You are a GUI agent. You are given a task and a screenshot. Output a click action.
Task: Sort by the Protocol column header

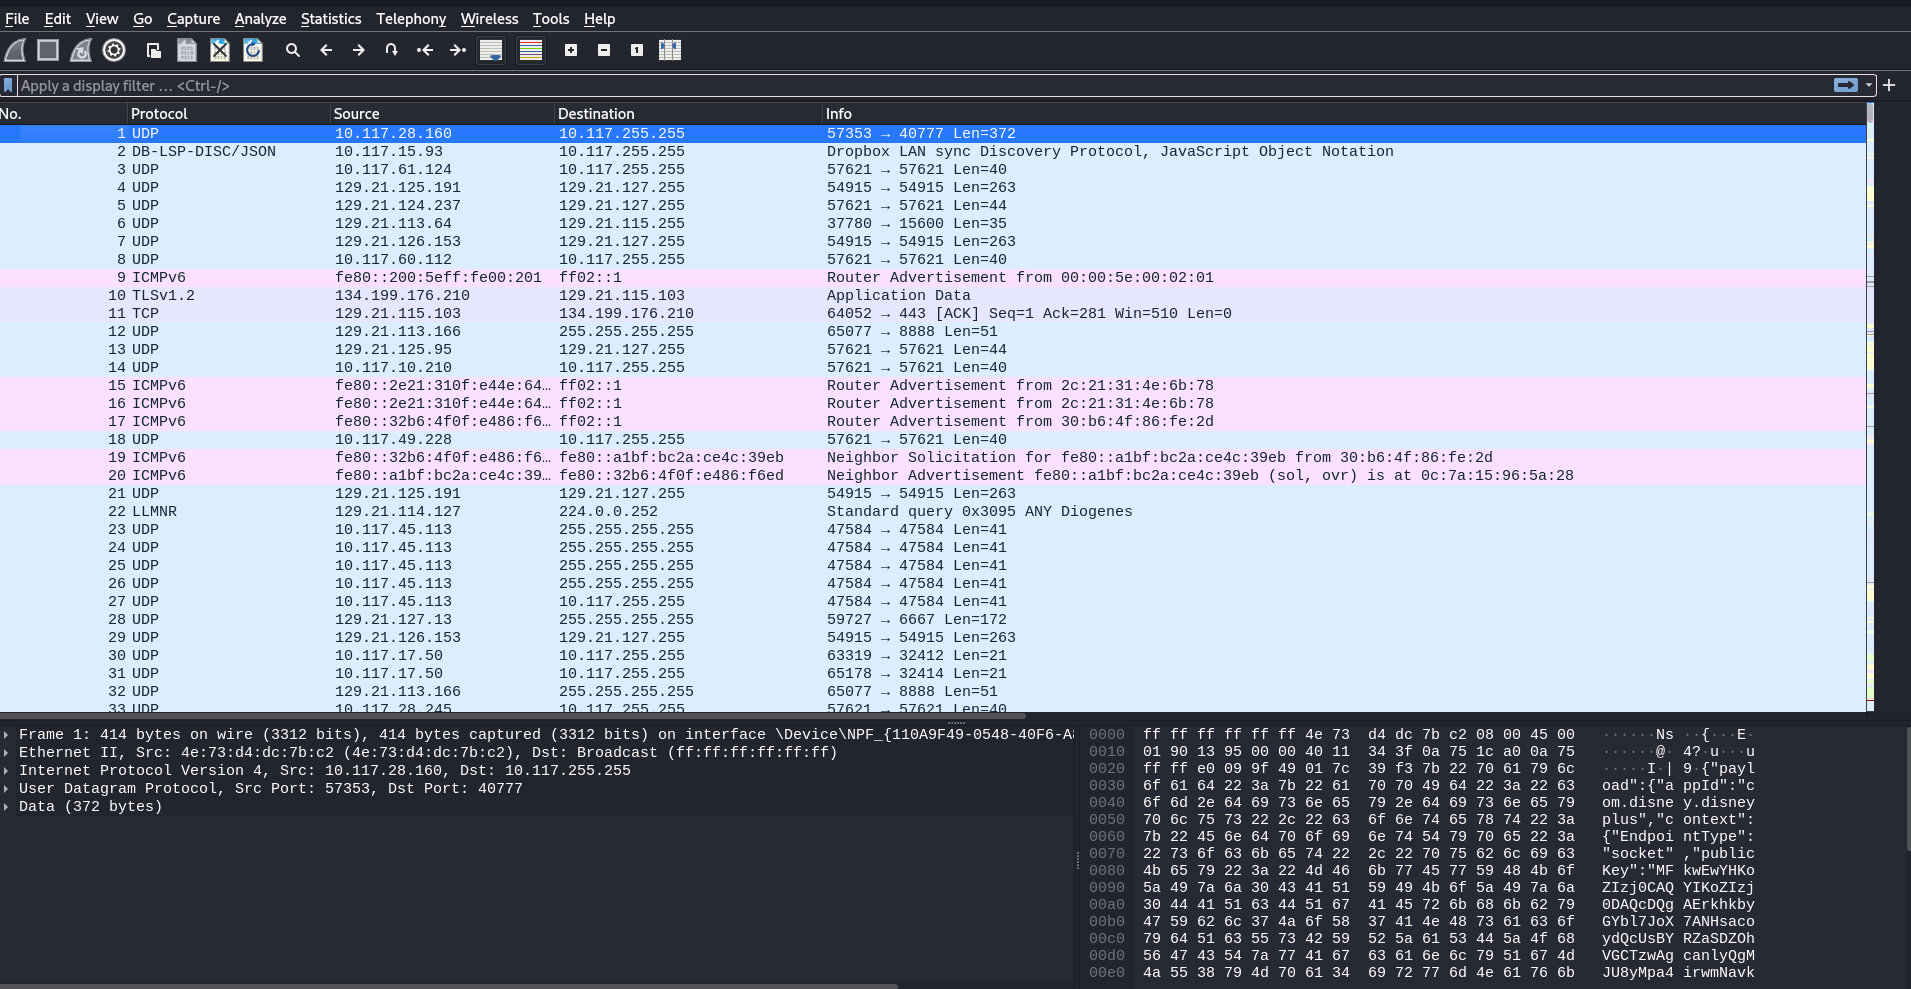pos(159,114)
